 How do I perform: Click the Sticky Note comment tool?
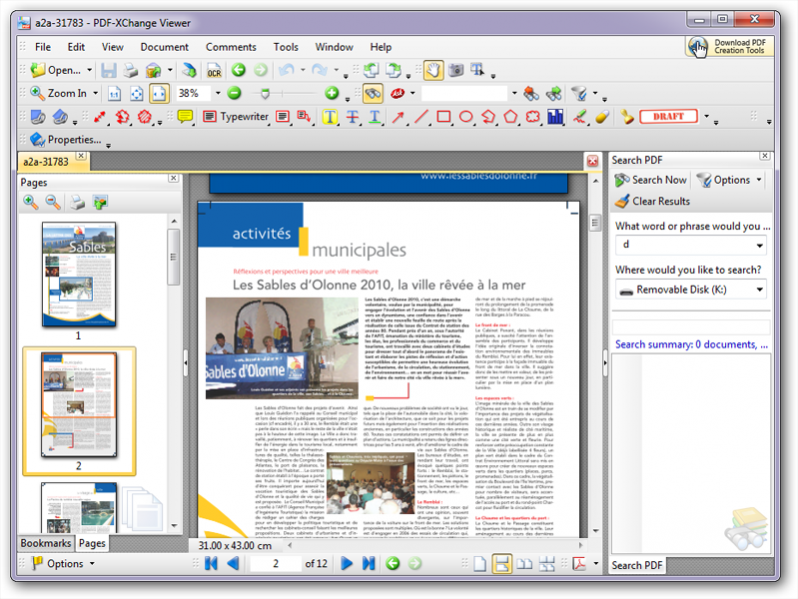(x=185, y=117)
